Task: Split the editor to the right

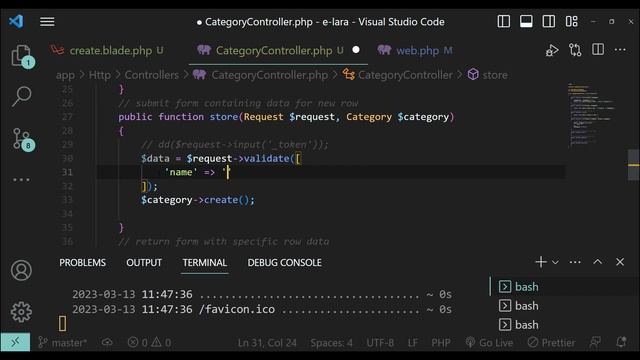Action: tap(598, 50)
